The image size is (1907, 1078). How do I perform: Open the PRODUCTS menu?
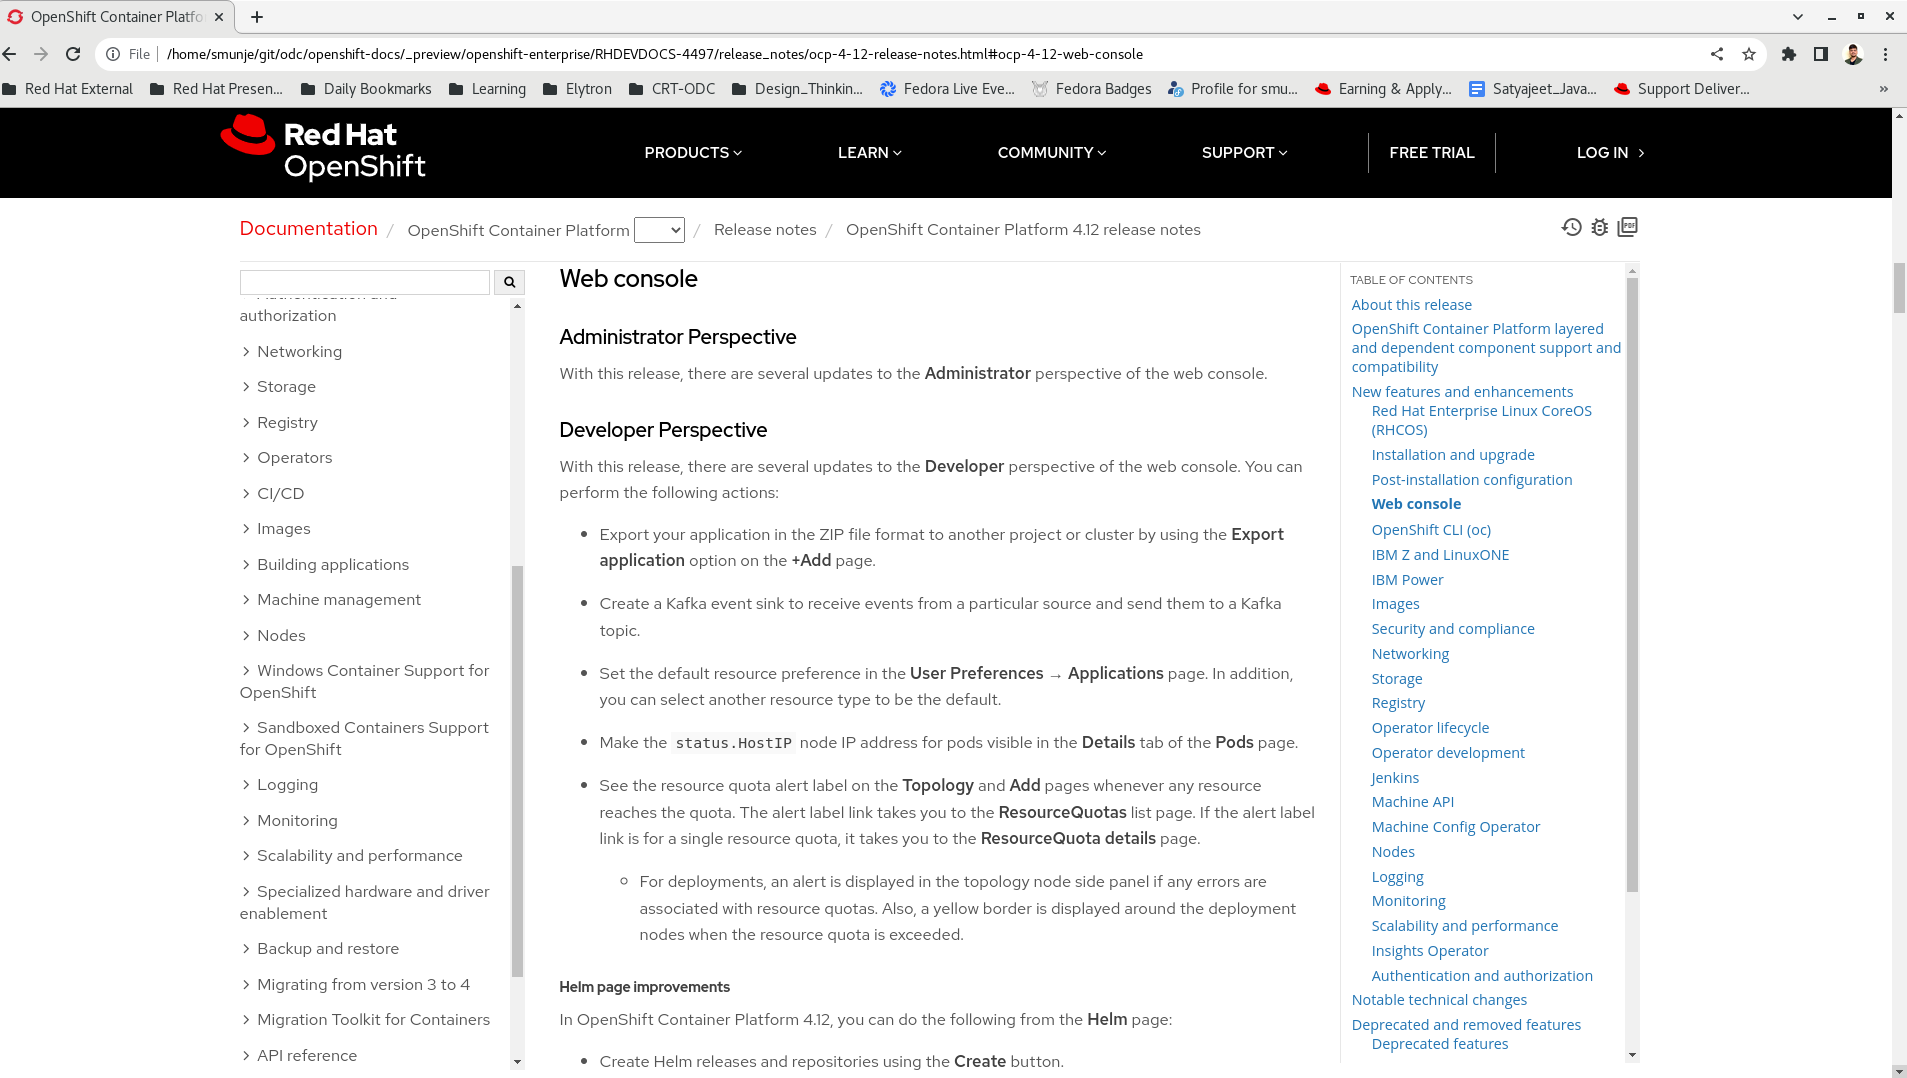click(693, 153)
